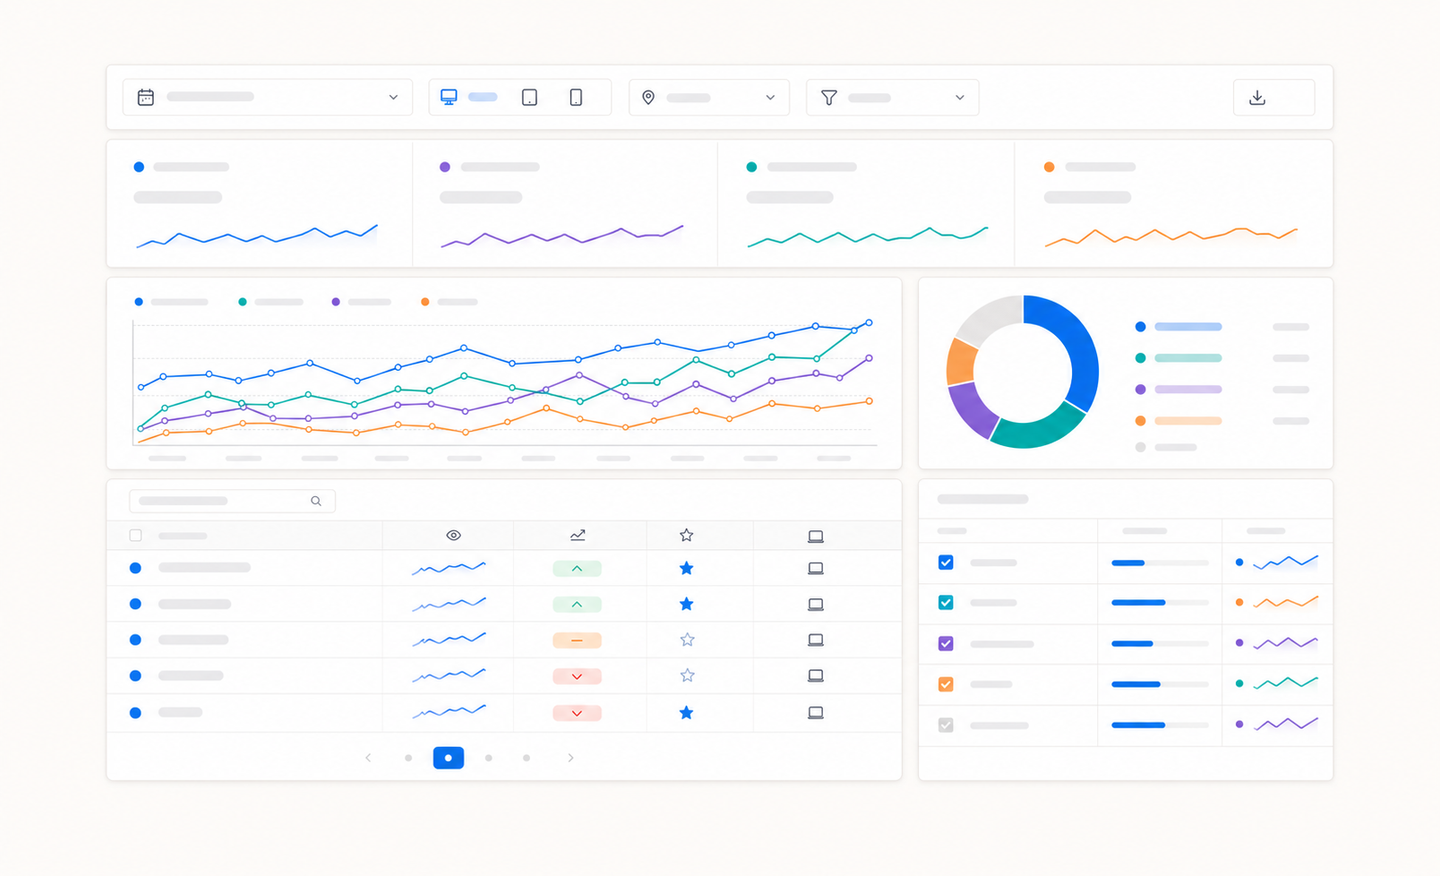The width and height of the screenshot is (1440, 876).
Task: Tick the select-all checkbox in table header
Action: point(136,536)
